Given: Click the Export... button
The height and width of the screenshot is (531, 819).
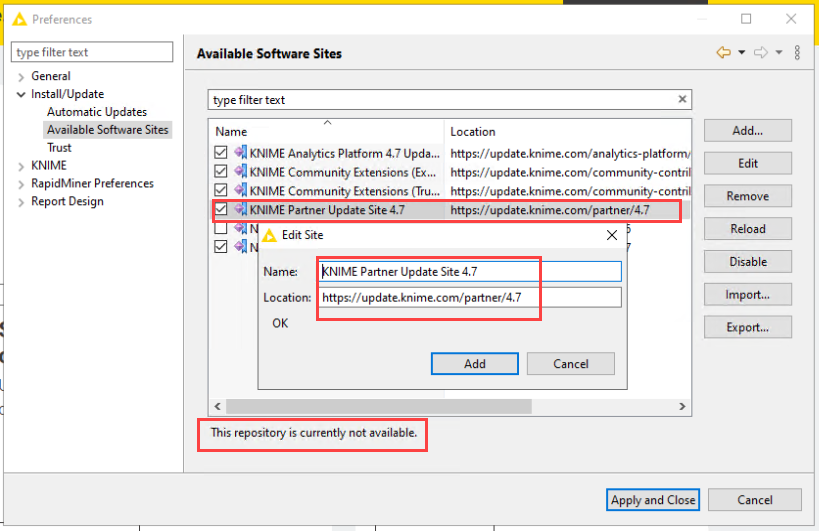Looking at the screenshot, I should [747, 327].
